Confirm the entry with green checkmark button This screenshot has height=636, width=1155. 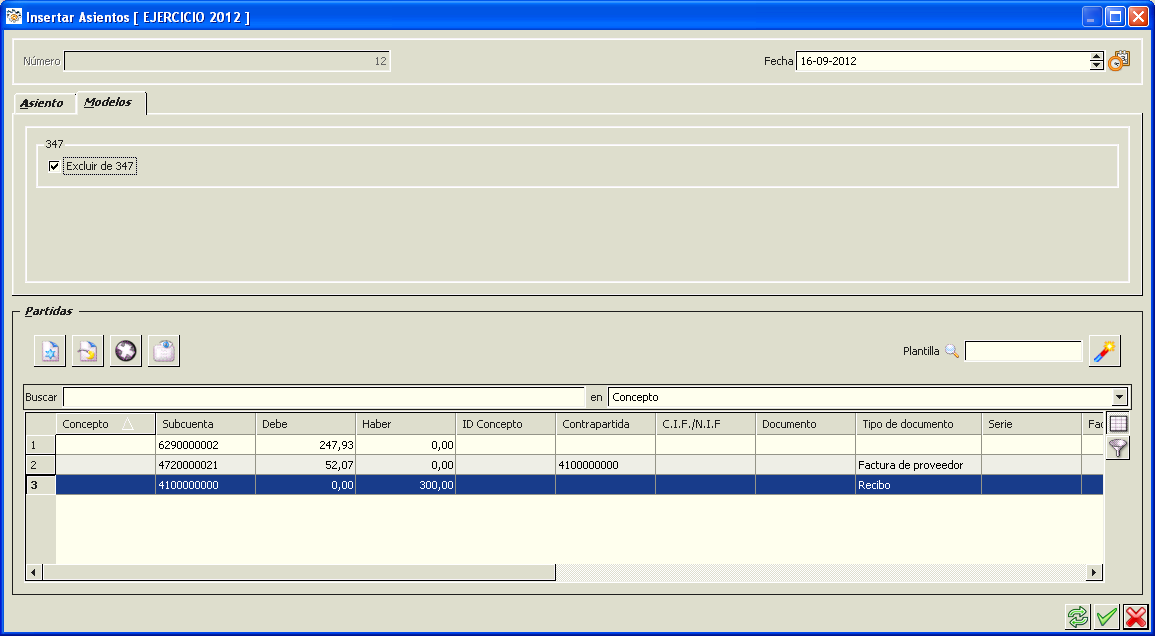[1106, 616]
